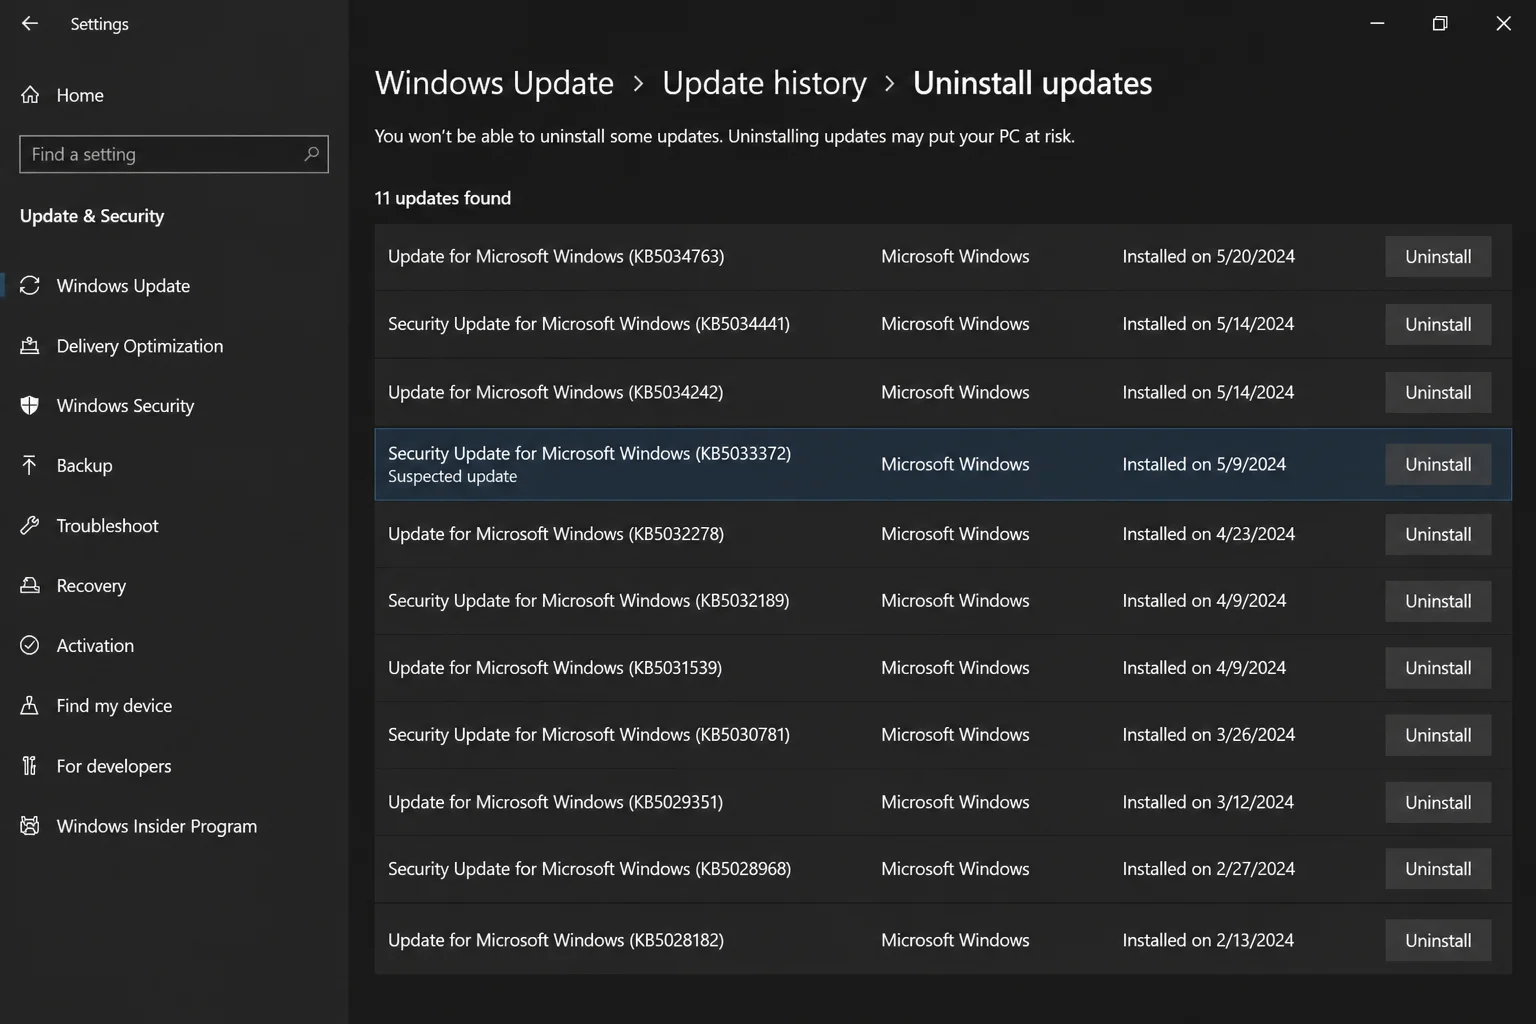This screenshot has width=1536, height=1024.
Task: Navigate to Update history breadcrumb
Action: (x=764, y=83)
